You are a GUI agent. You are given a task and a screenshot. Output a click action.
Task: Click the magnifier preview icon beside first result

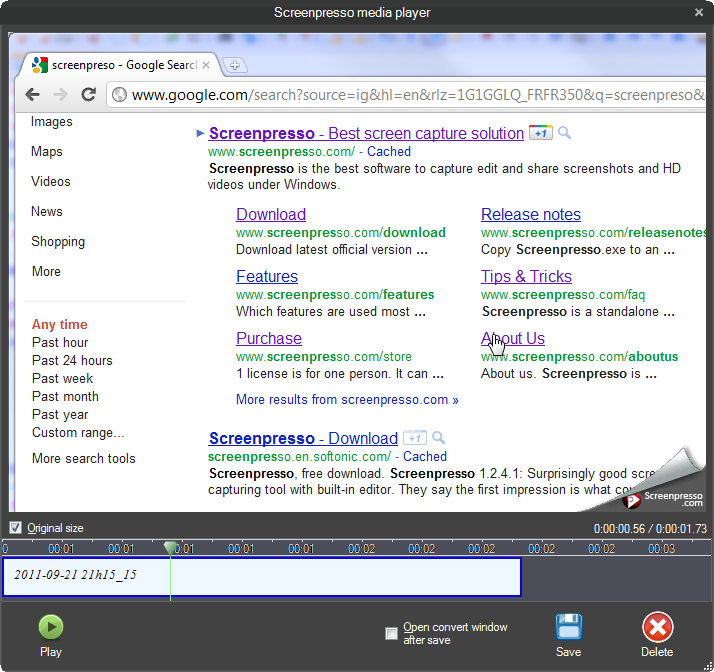565,133
